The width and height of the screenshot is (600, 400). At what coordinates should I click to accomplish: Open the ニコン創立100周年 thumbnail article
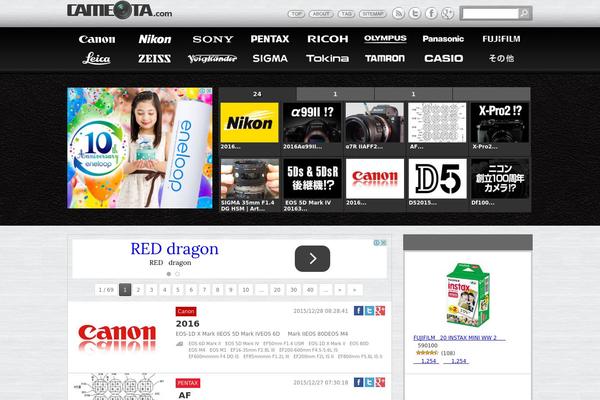pyautogui.click(x=500, y=179)
